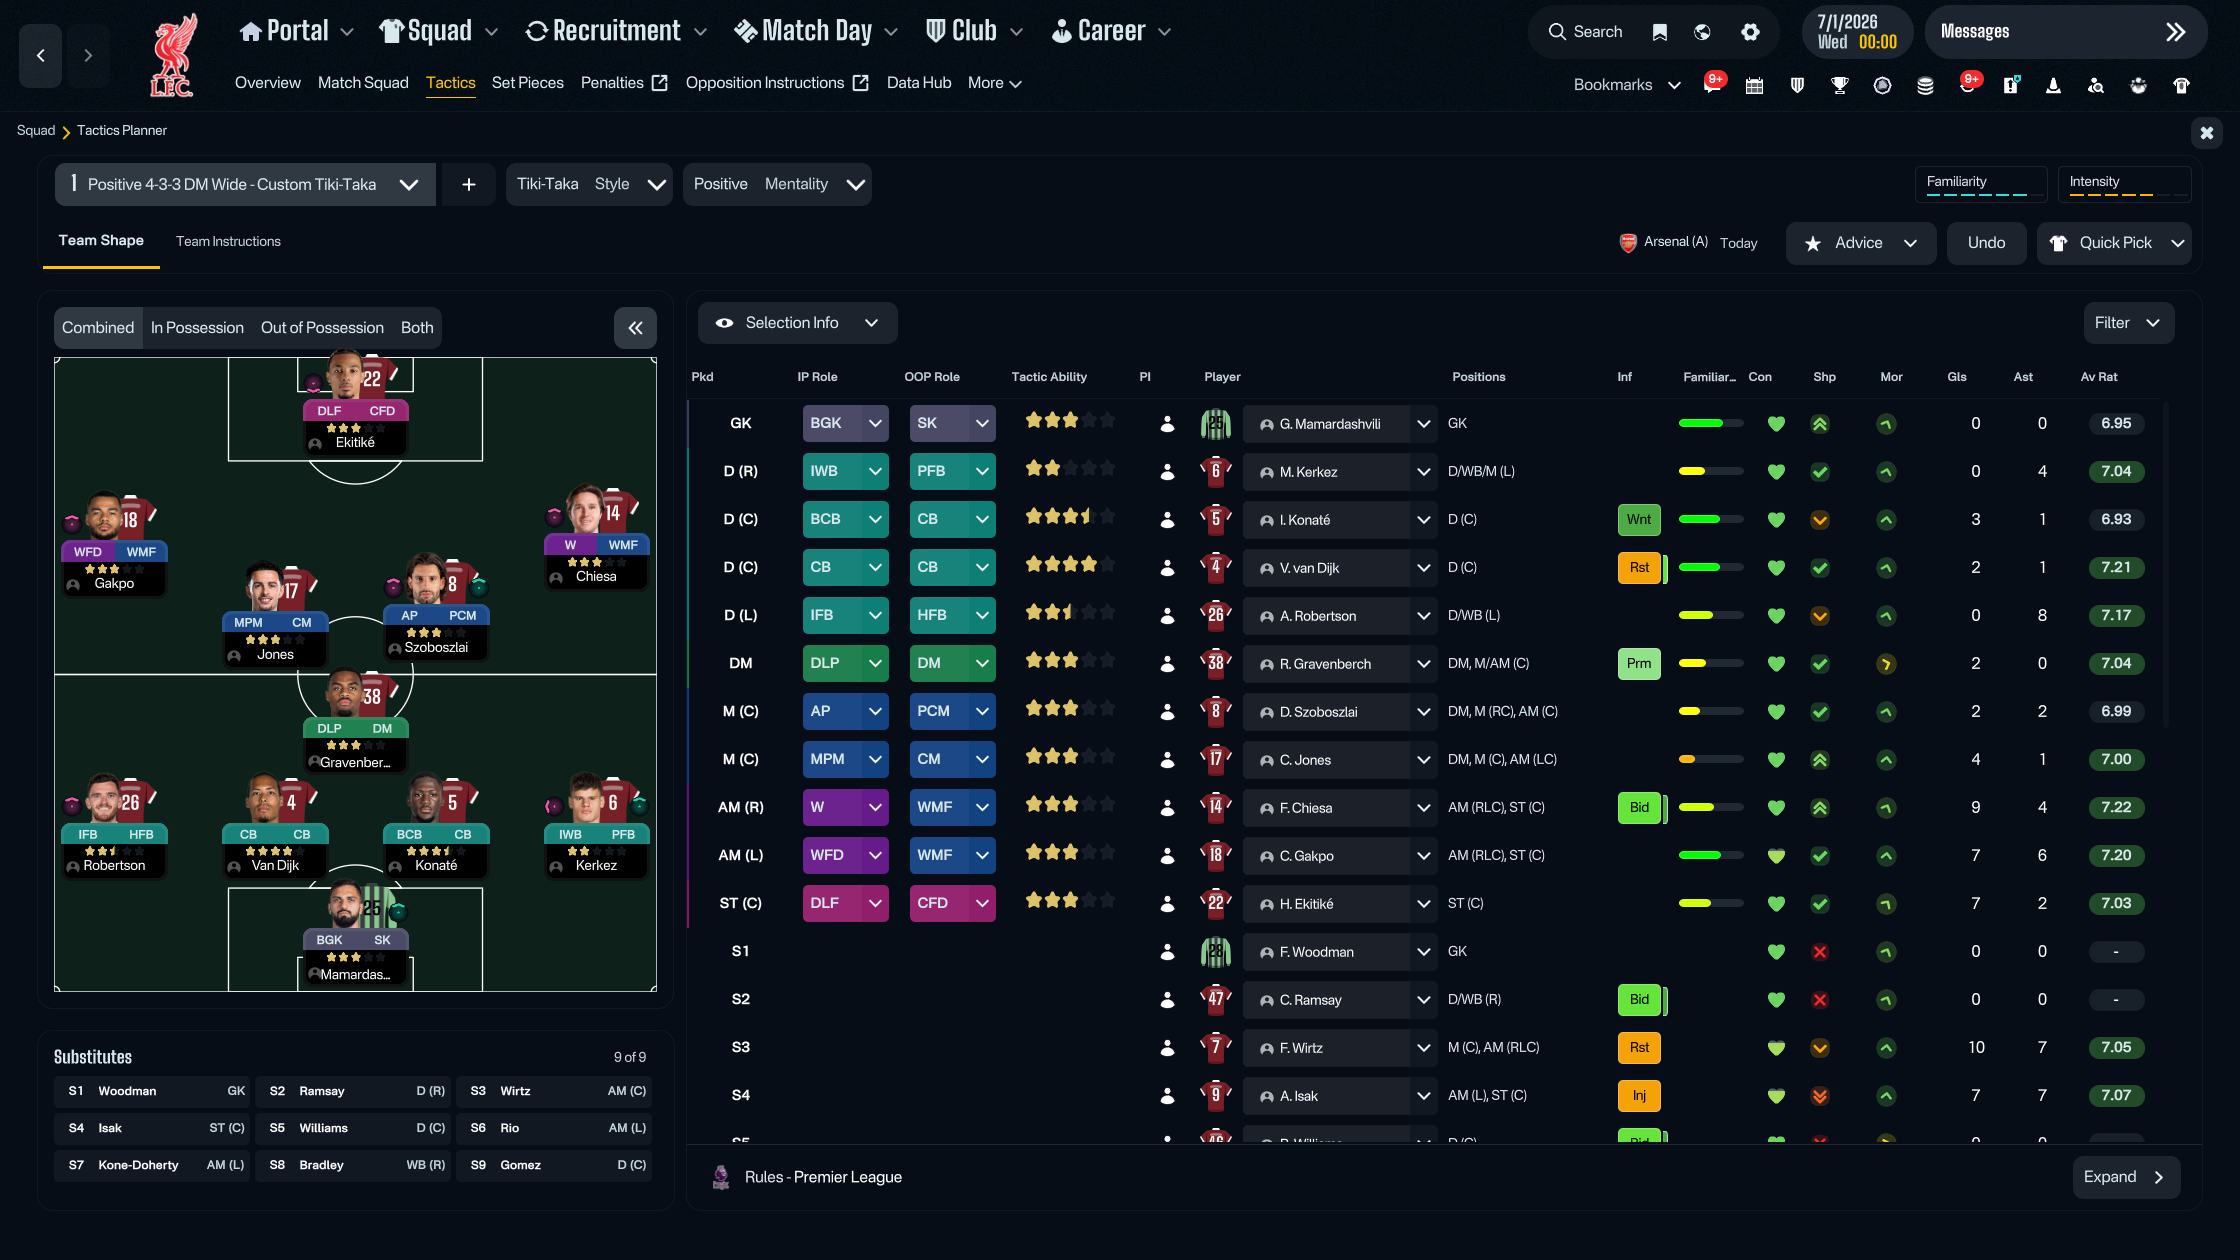Select the Both pitch view option
Viewport: 2240px width, 1260px height.
(x=416, y=327)
